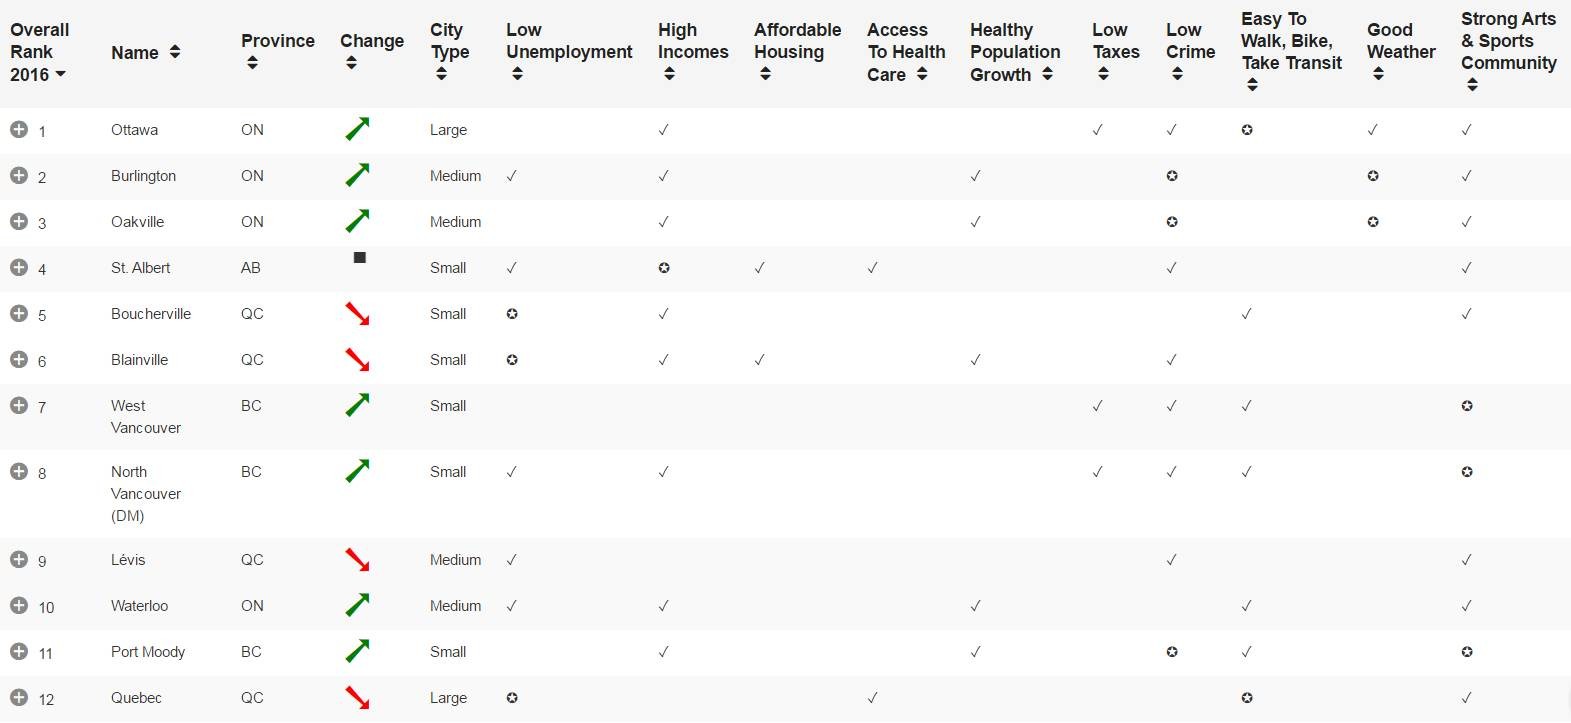The image size is (1571, 723).
Task: Sort by Affordable Housing arrows
Action: pos(765,74)
